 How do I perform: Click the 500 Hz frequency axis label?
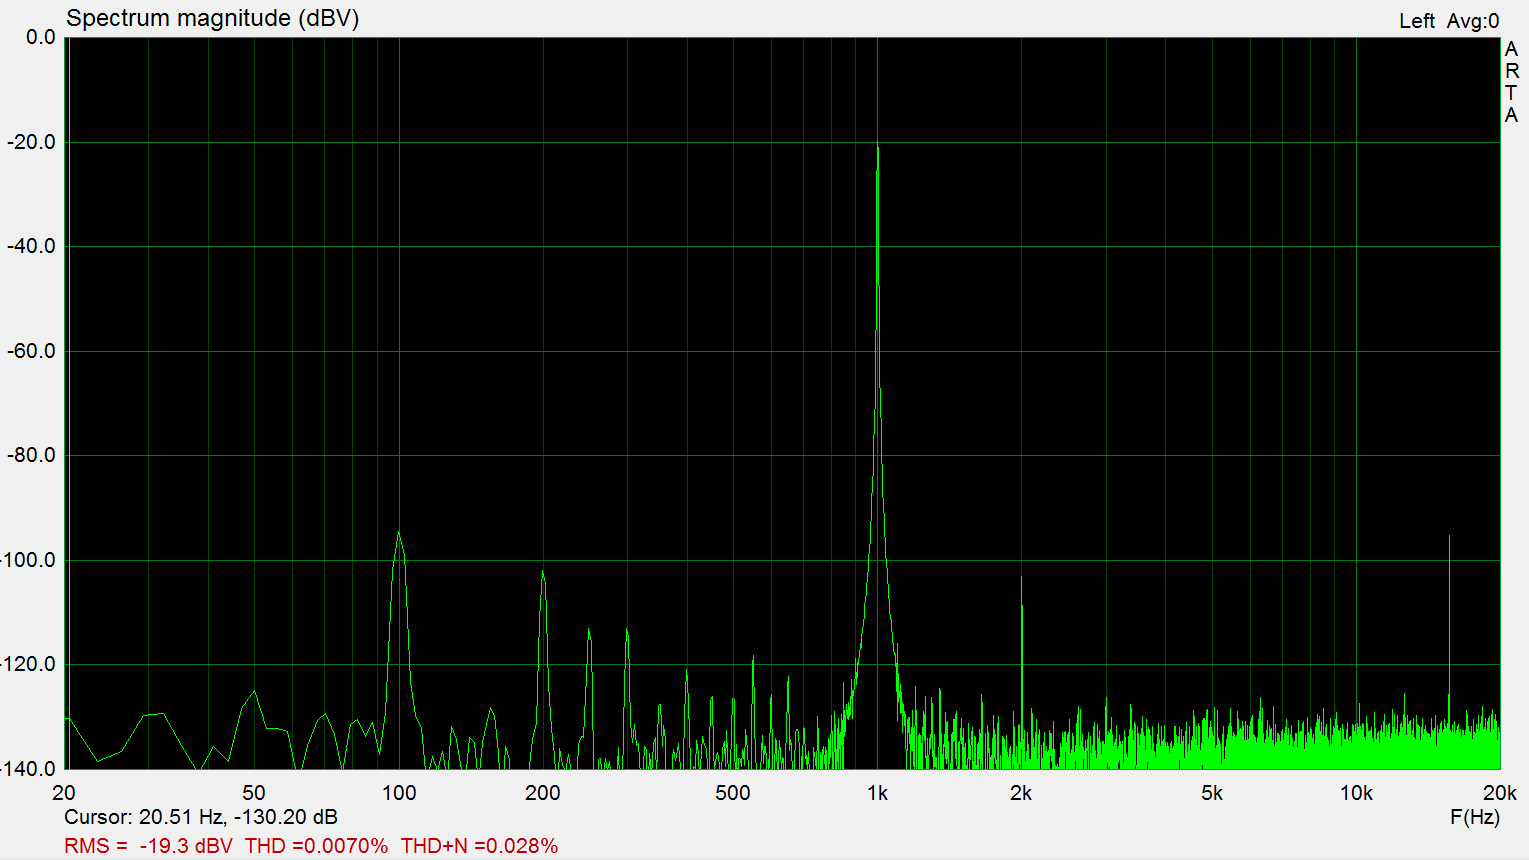[x=733, y=793]
